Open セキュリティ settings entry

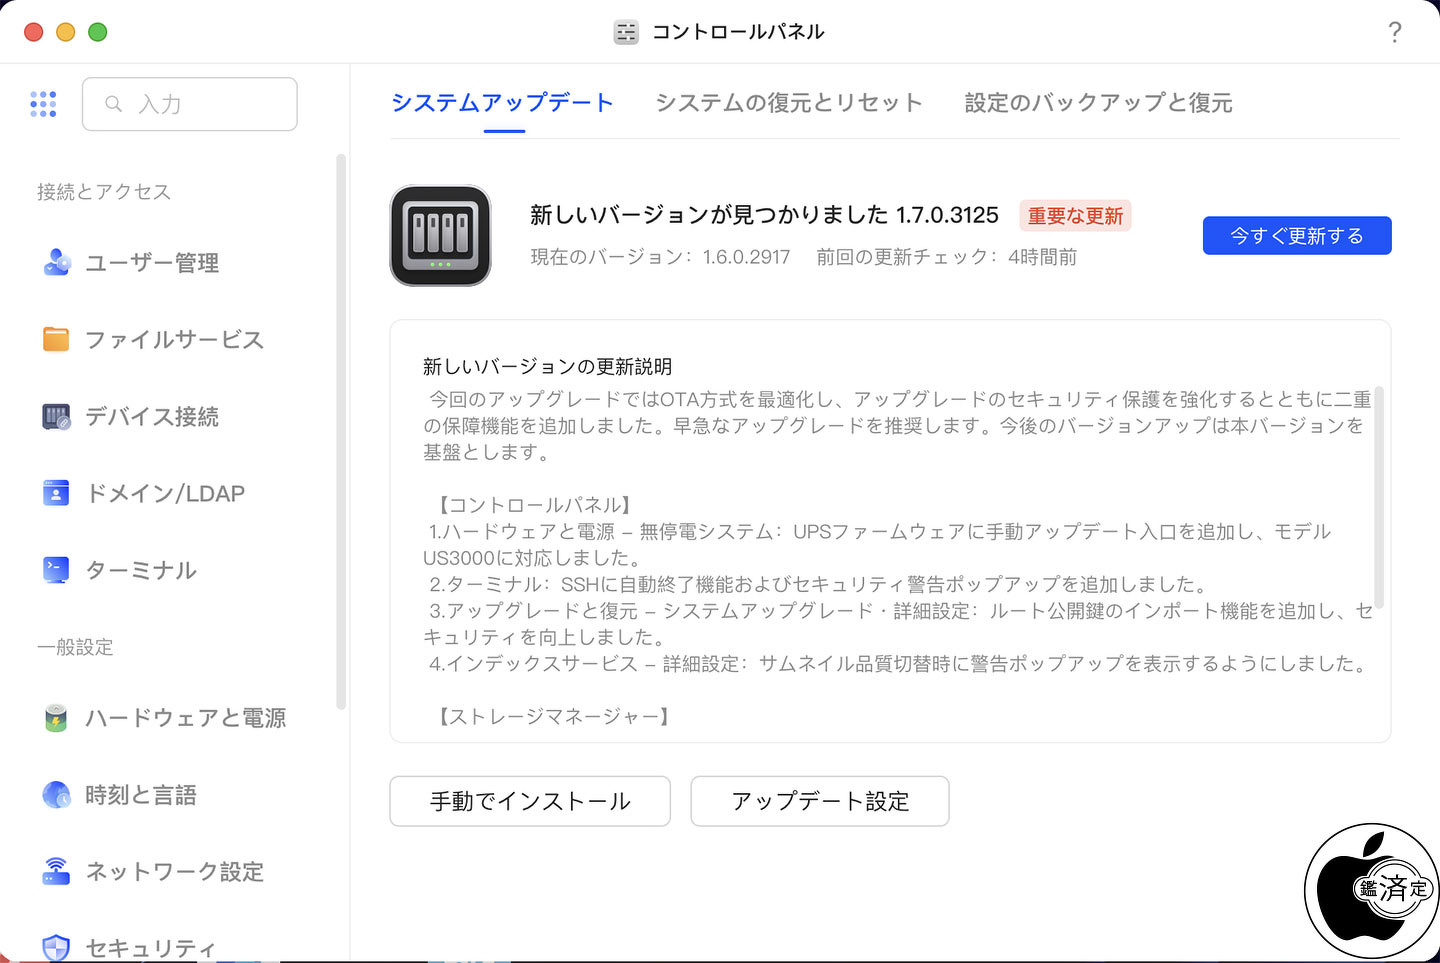[x=150, y=947]
